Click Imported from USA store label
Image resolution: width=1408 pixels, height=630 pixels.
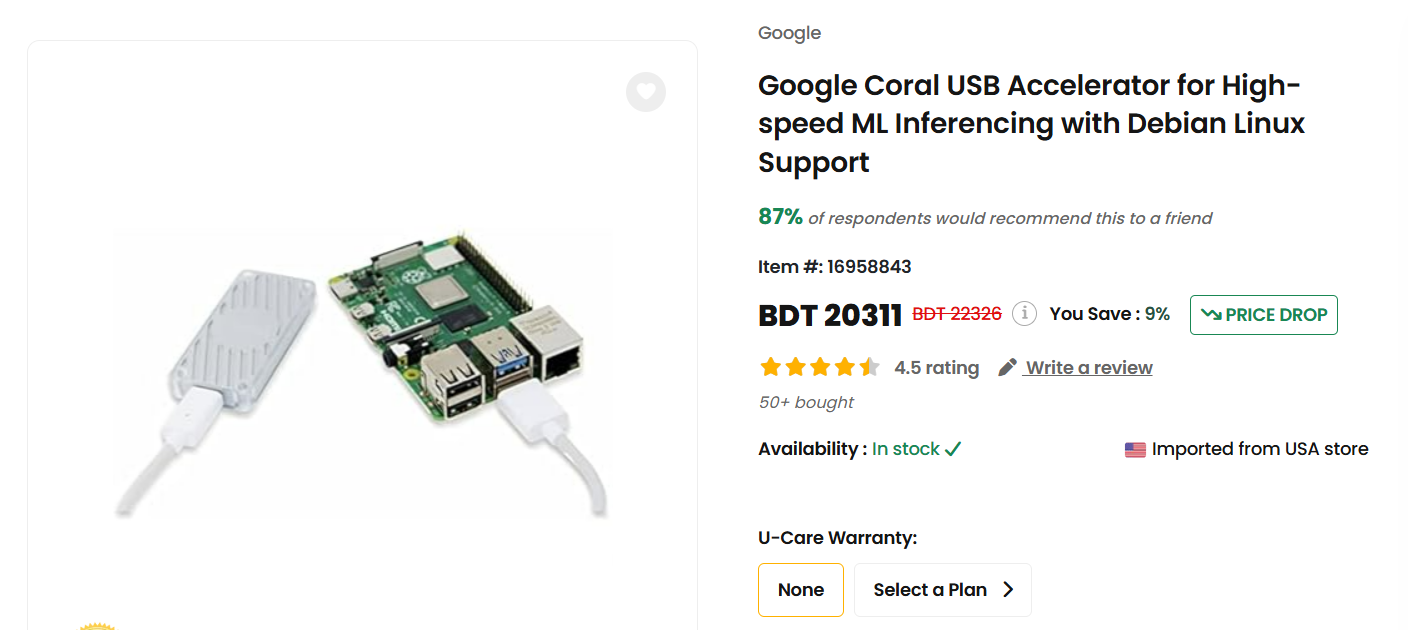[1260, 449]
